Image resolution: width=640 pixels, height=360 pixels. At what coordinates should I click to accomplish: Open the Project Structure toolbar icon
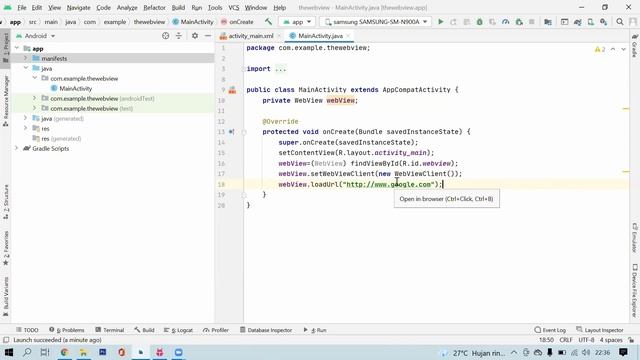548,22
